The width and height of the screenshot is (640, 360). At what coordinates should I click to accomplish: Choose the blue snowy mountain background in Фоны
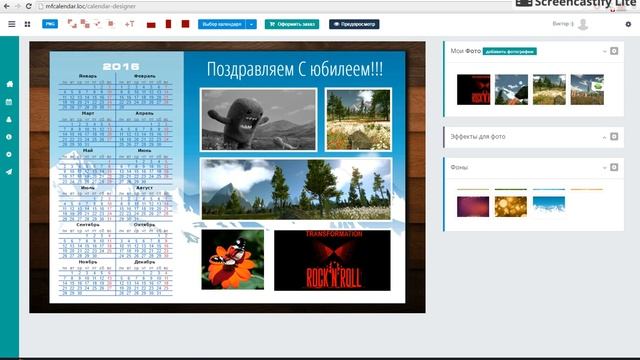tap(549, 207)
